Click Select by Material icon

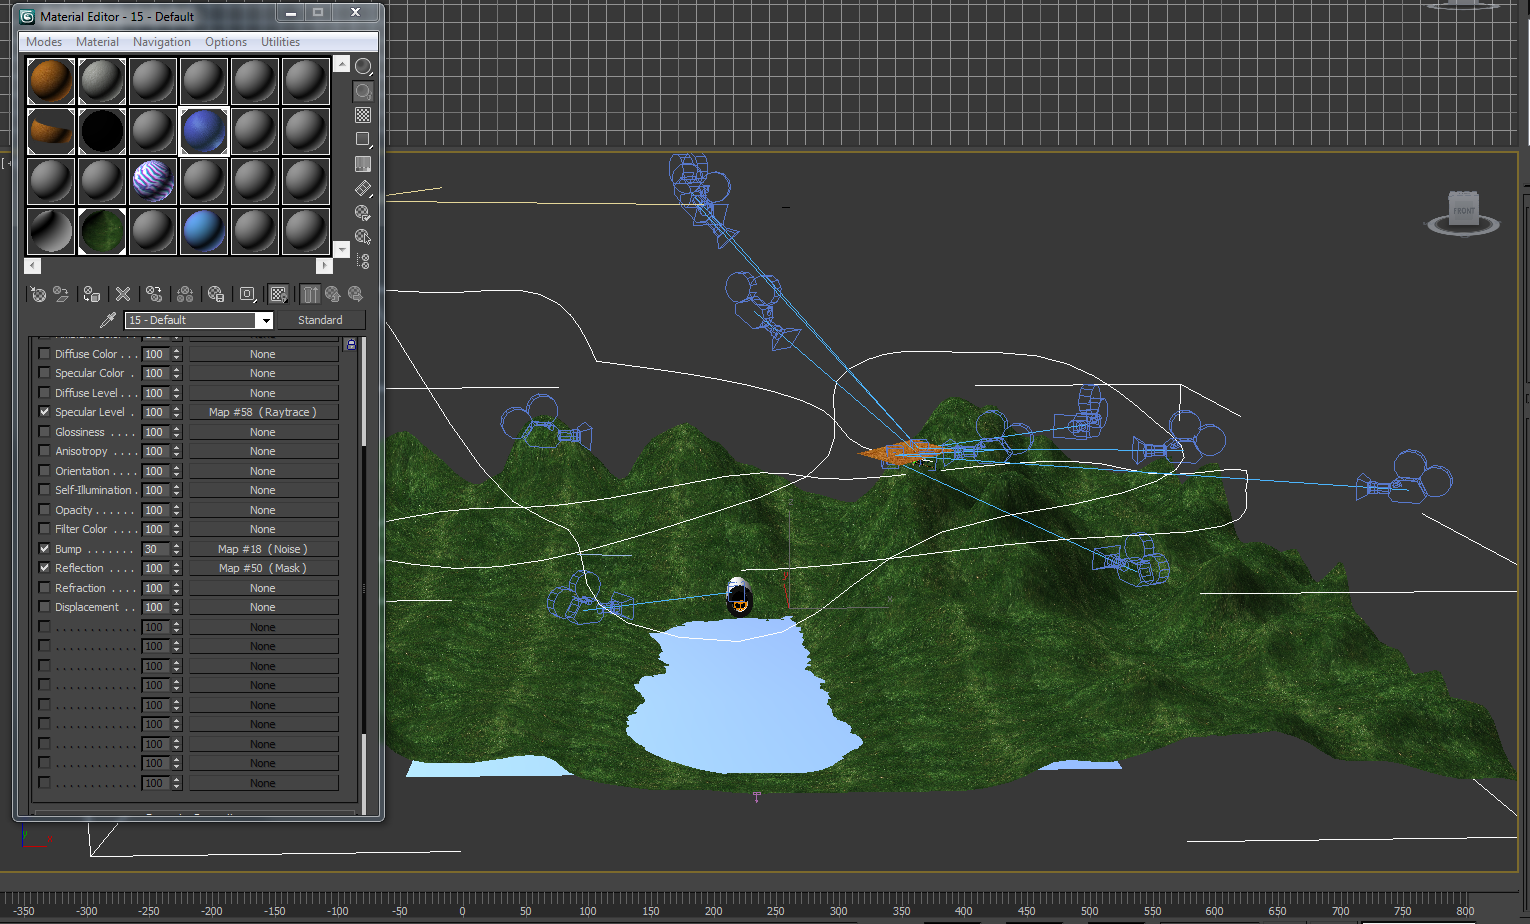coord(363,237)
